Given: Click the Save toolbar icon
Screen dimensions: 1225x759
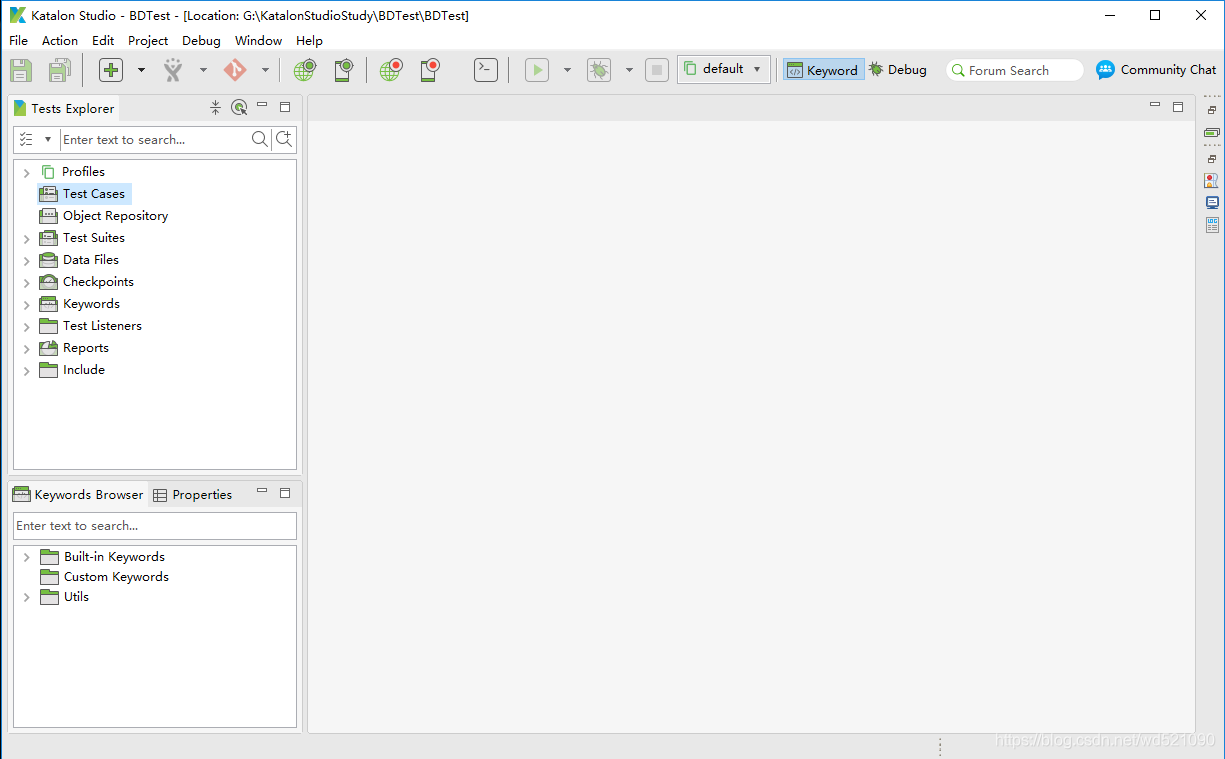Looking at the screenshot, I should click(x=21, y=70).
